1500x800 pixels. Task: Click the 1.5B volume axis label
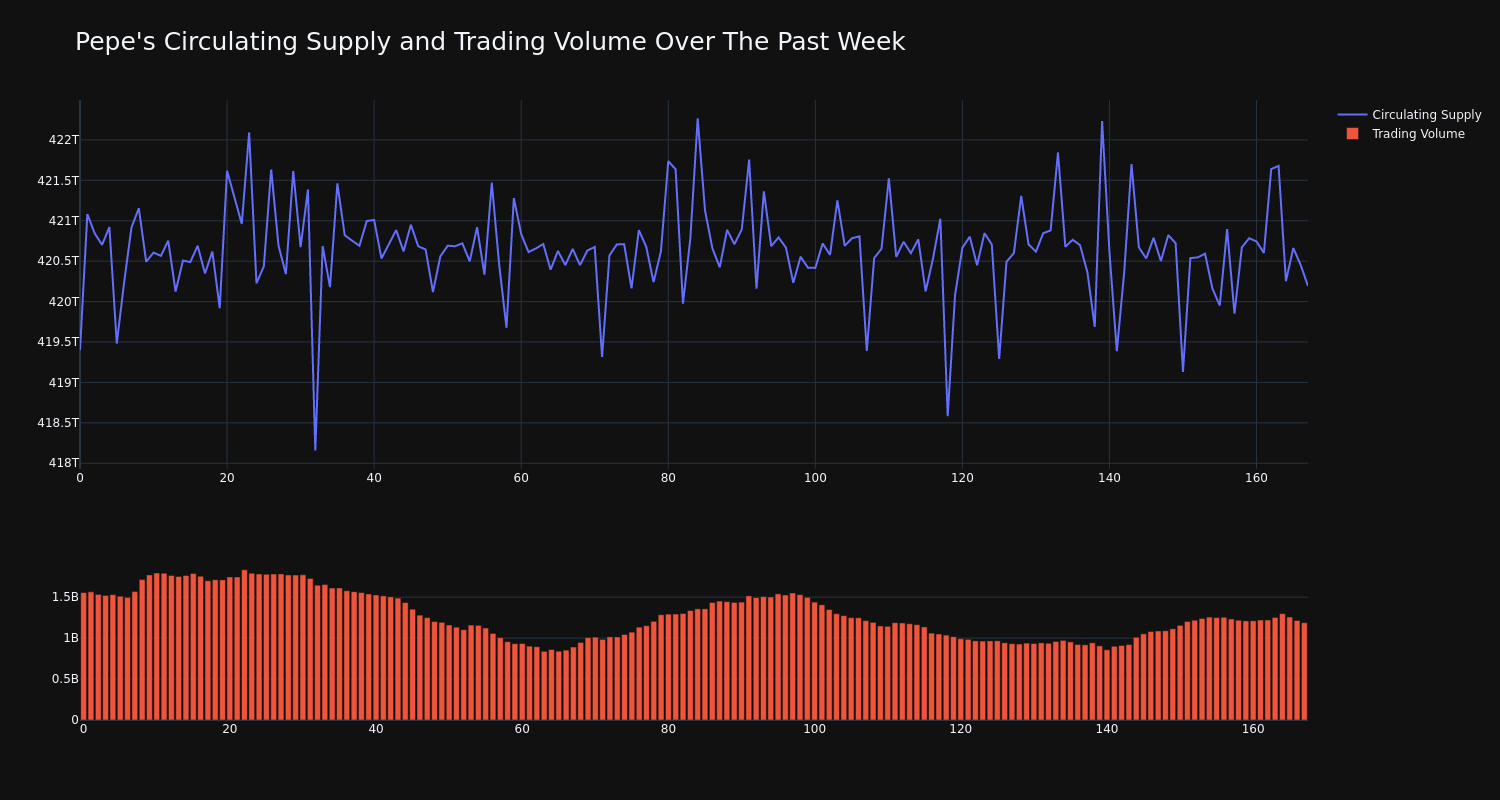coord(64,597)
